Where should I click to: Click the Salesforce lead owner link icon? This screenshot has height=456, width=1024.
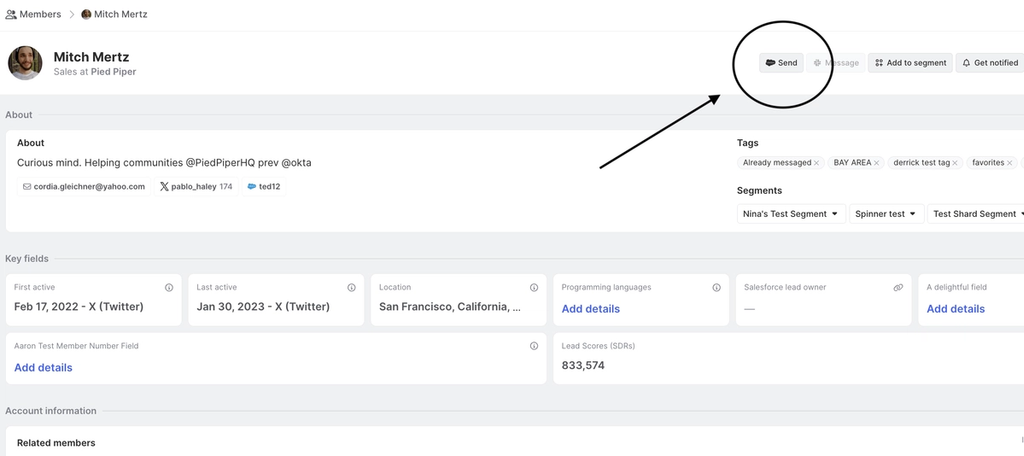(x=898, y=288)
